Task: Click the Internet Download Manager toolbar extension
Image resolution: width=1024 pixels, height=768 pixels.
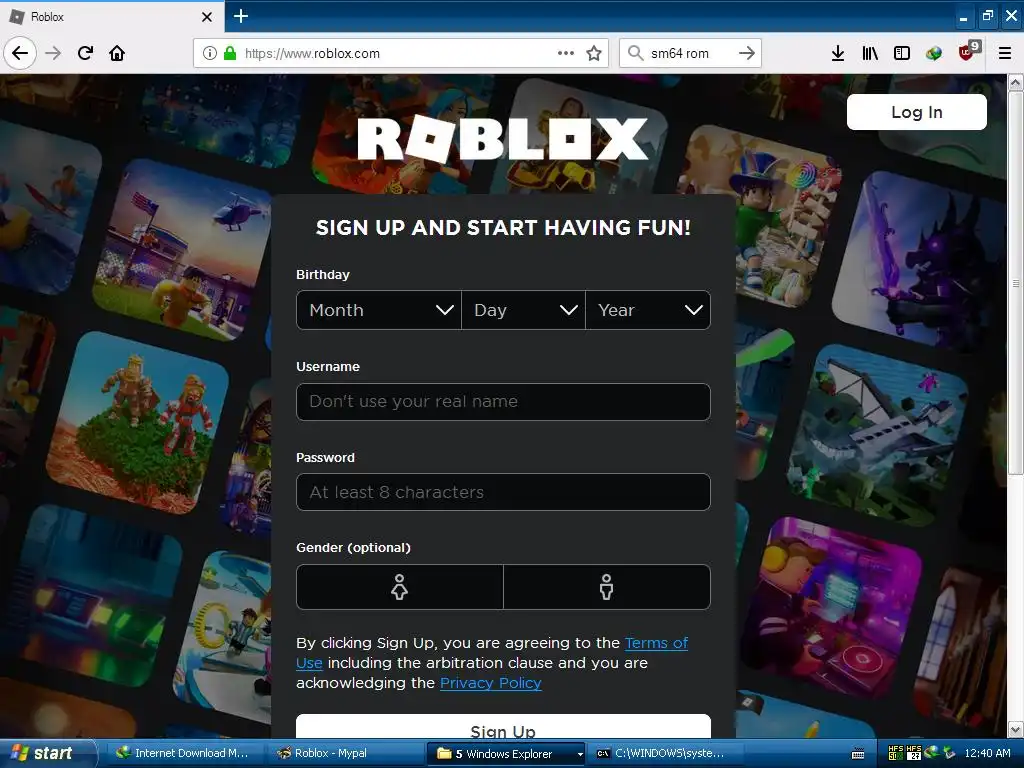Action: (934, 54)
